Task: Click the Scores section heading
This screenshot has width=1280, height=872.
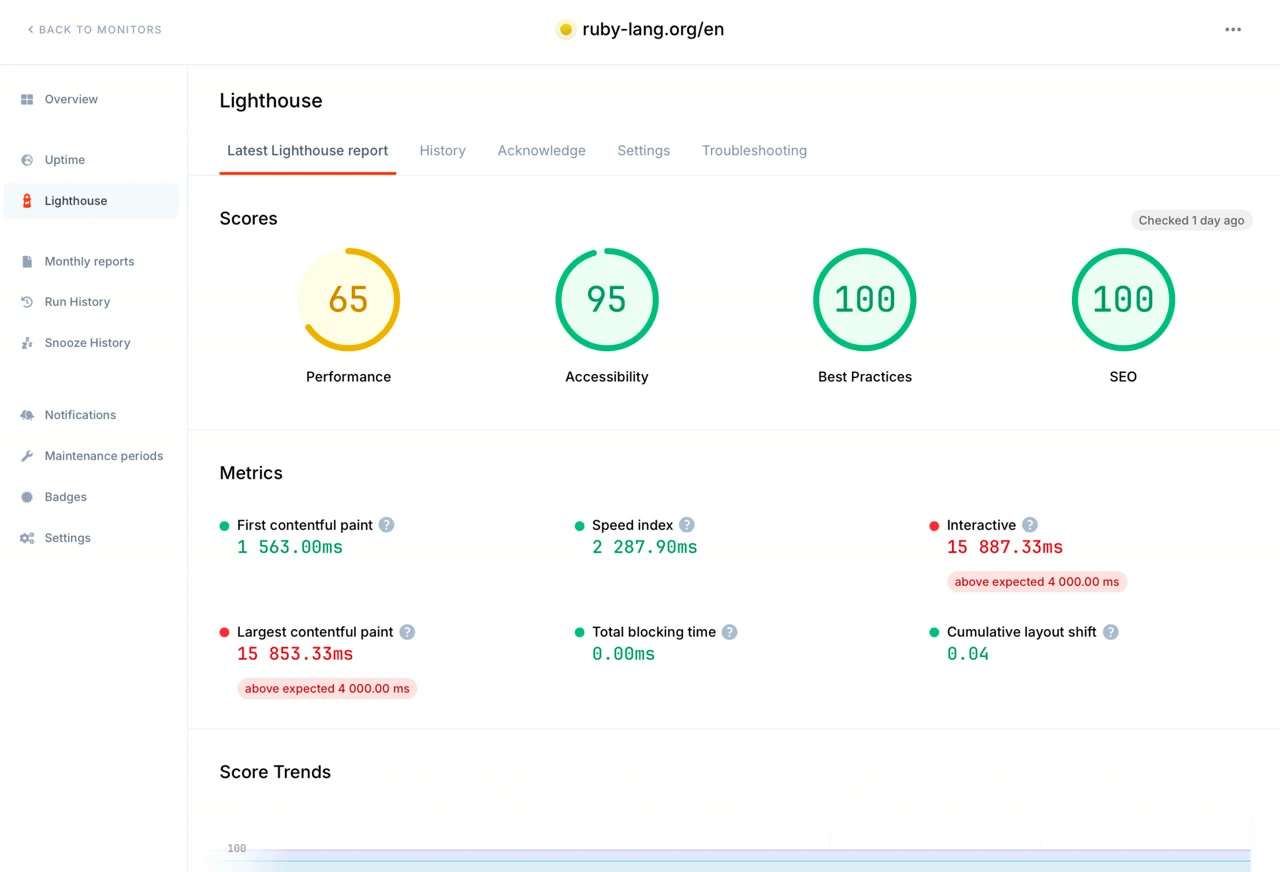Action: coord(248,219)
